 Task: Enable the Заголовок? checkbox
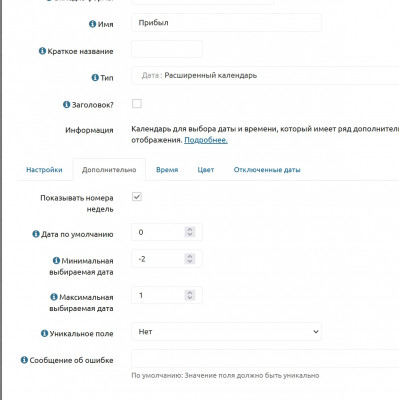tap(137, 104)
